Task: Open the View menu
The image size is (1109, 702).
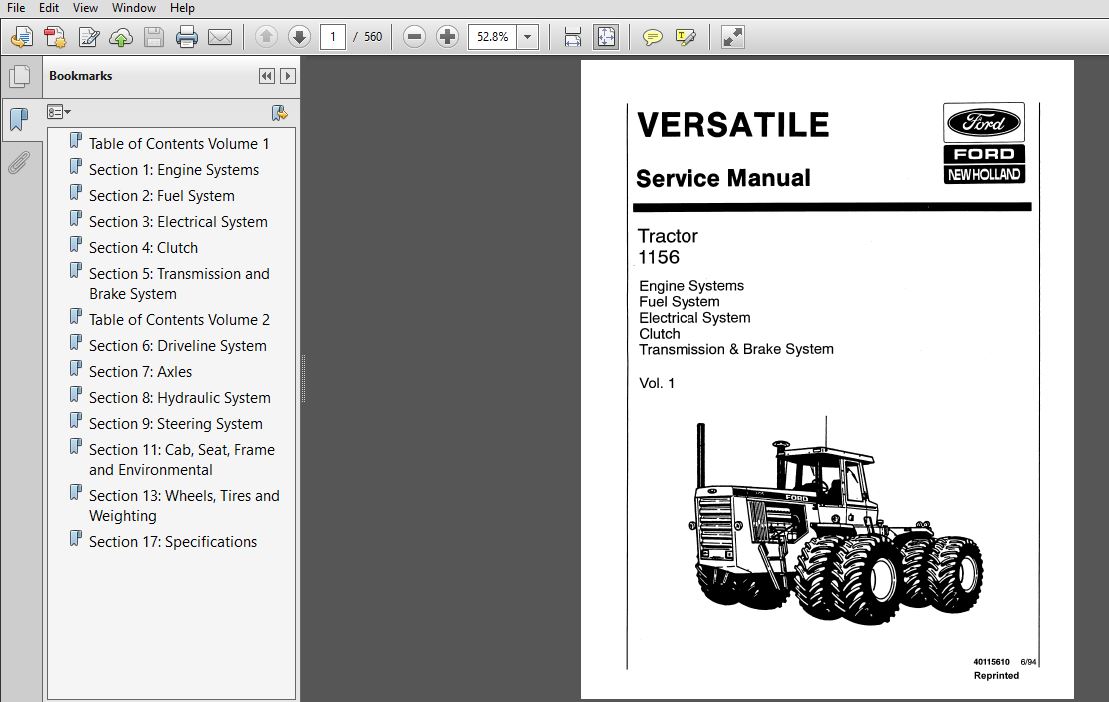Action: (x=85, y=8)
